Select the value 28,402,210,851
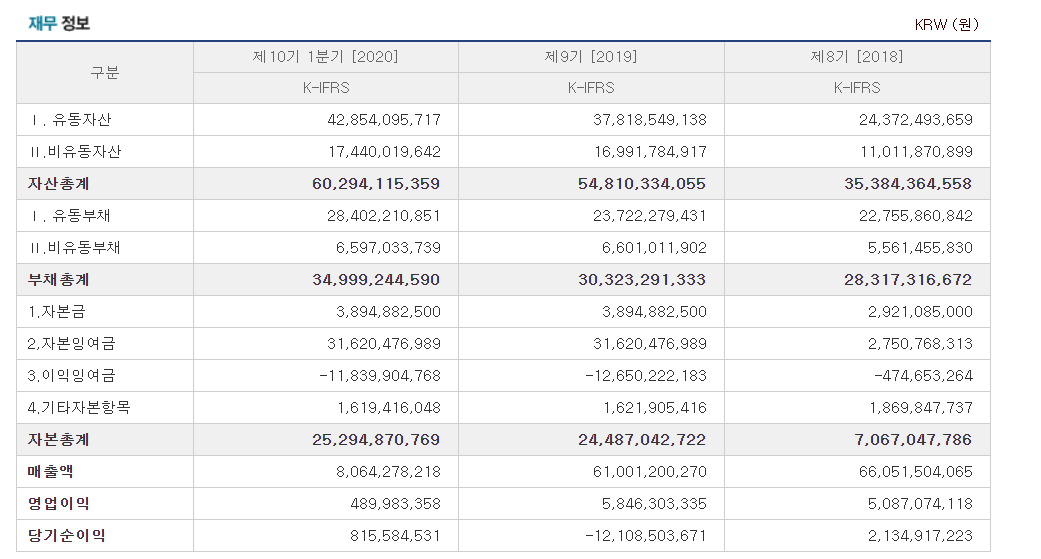 [384, 216]
